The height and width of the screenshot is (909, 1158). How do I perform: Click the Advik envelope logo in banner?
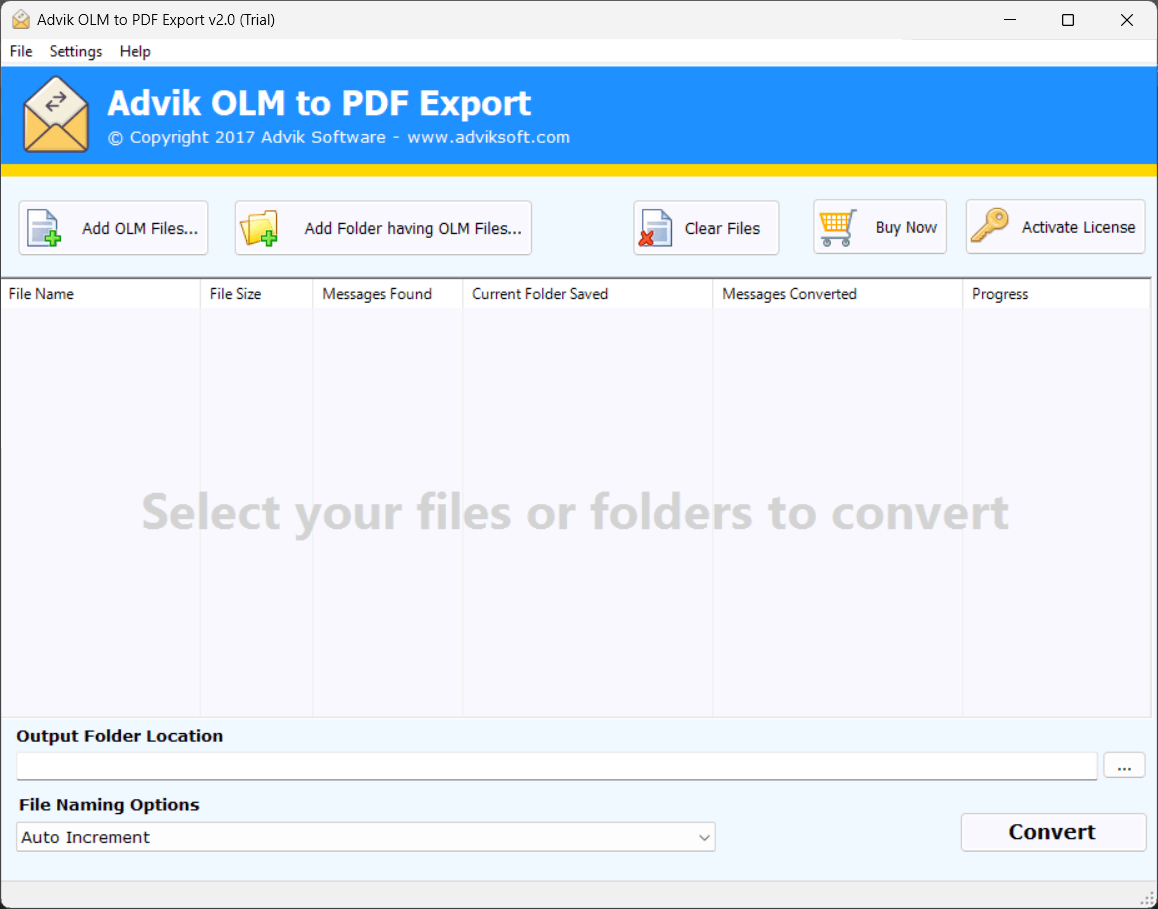coord(56,114)
